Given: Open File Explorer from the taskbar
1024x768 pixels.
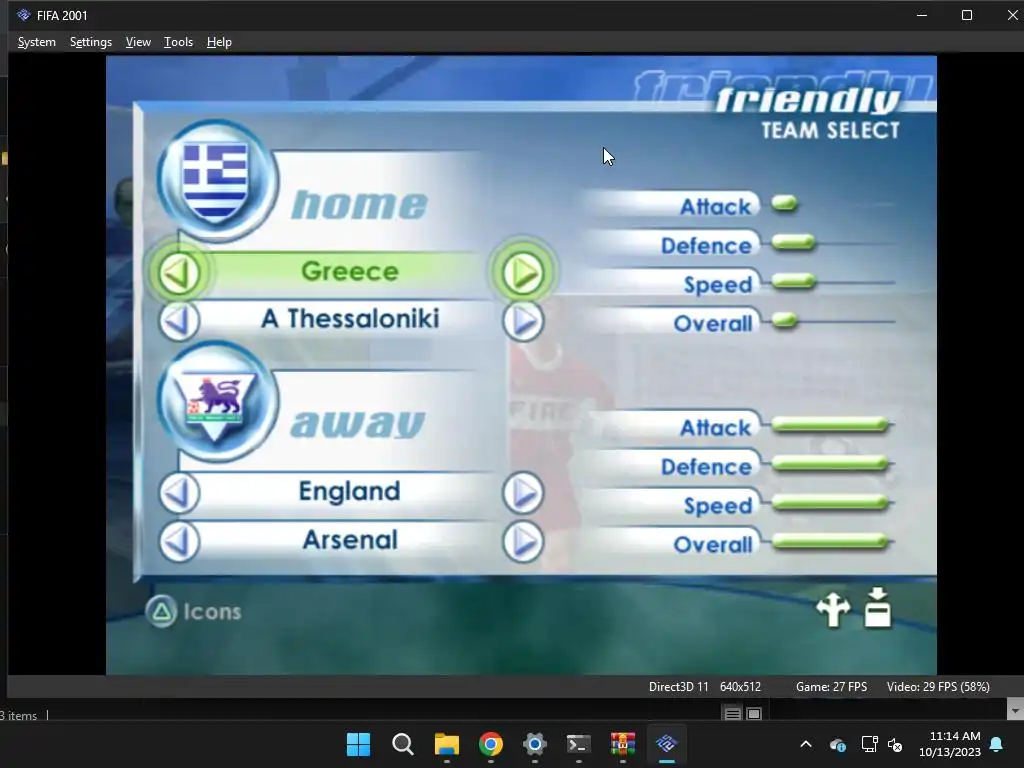Looking at the screenshot, I should point(447,744).
